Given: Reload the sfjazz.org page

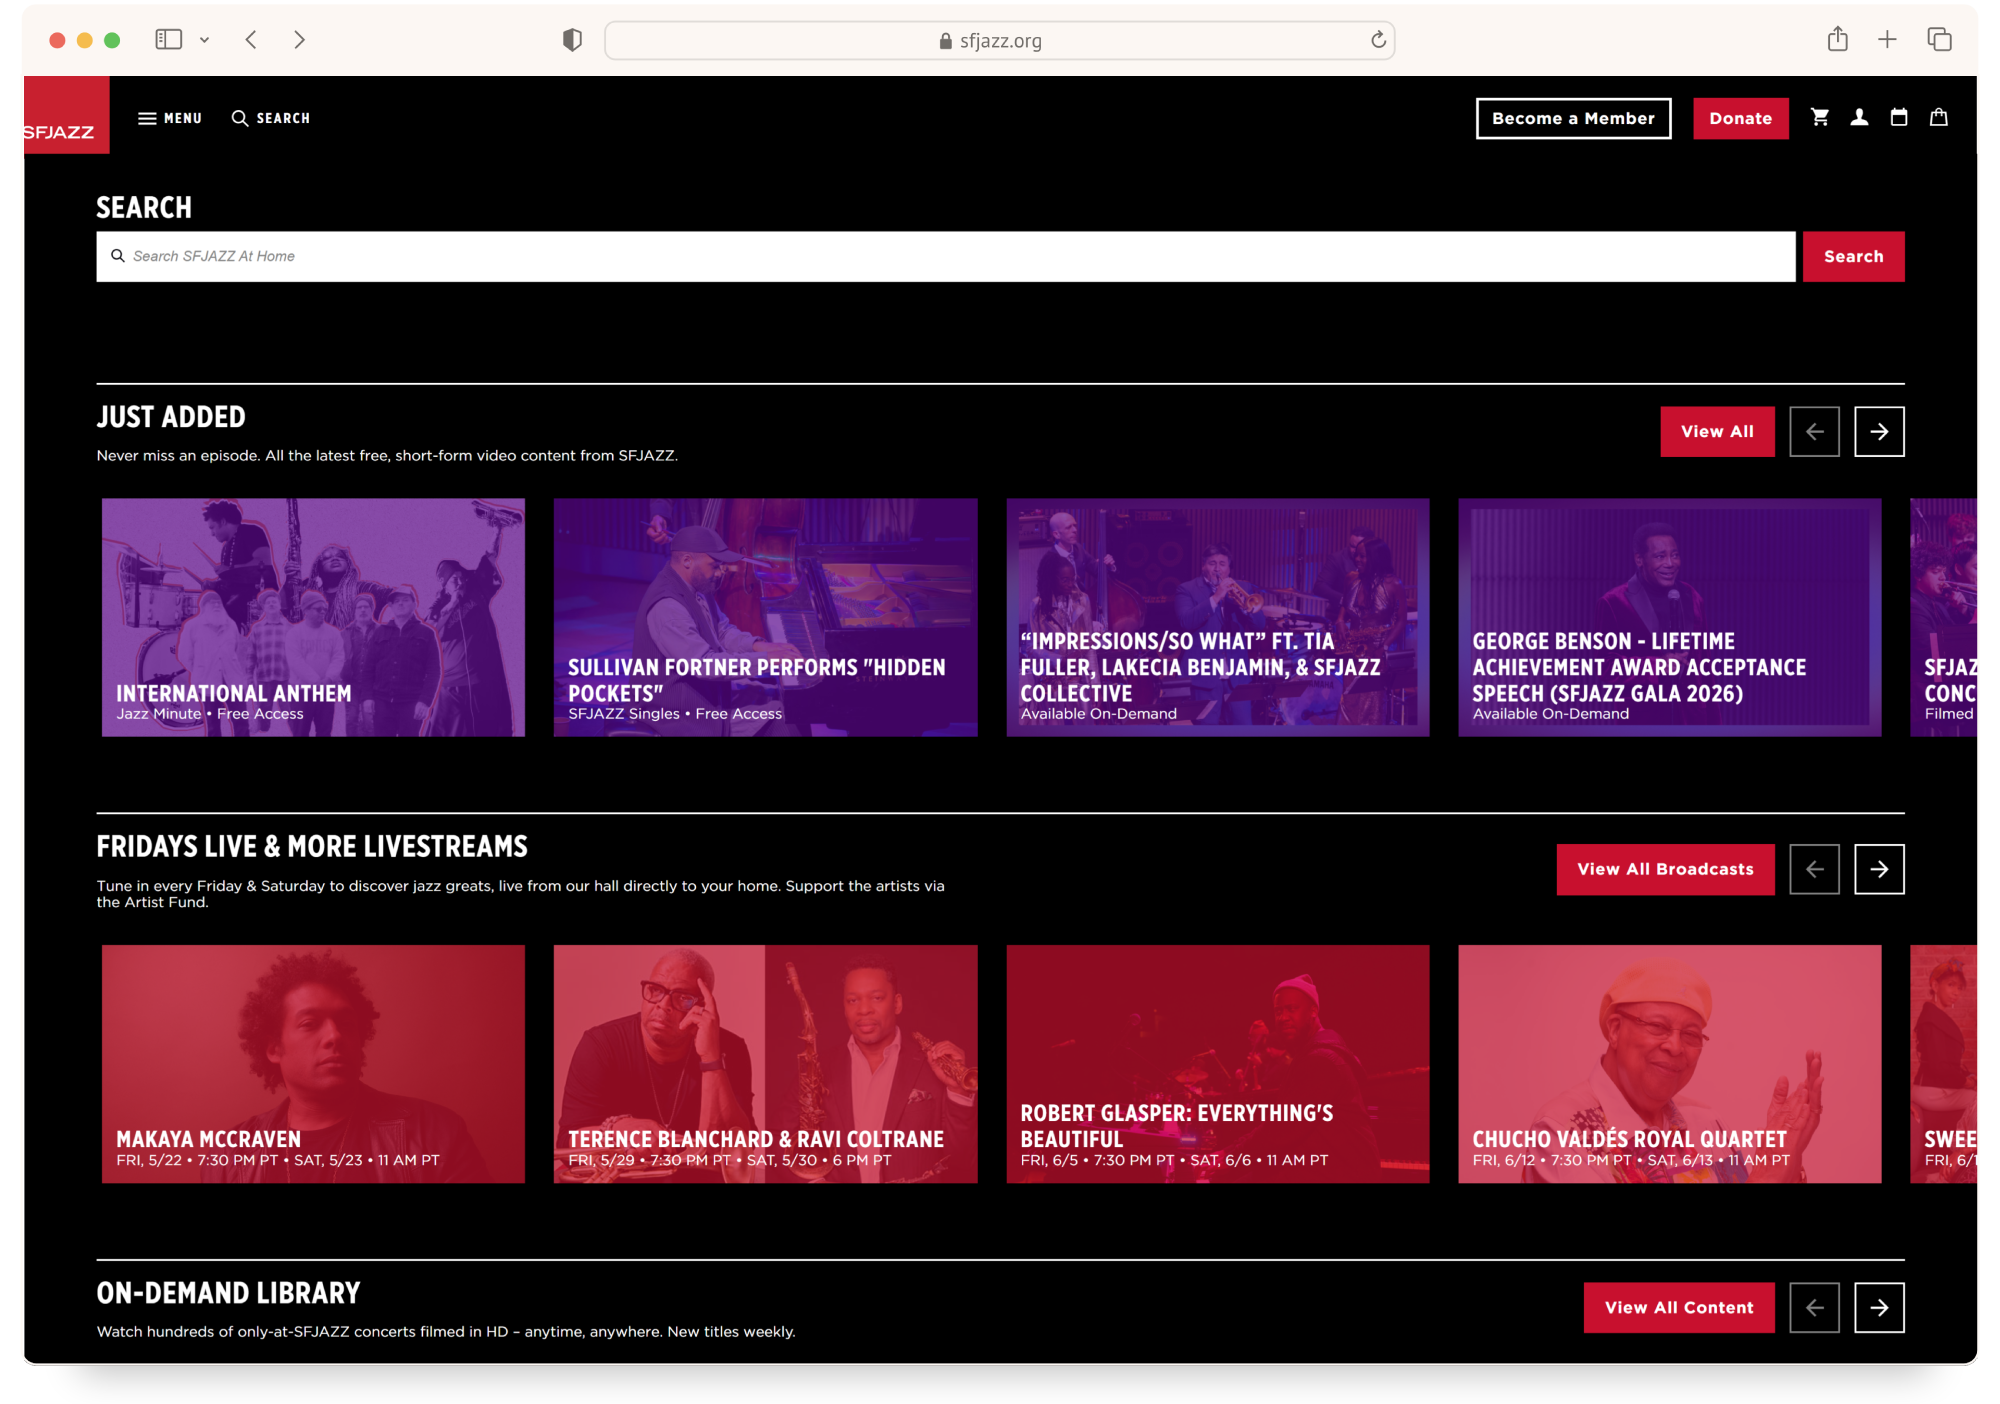Looking at the screenshot, I should [1378, 40].
